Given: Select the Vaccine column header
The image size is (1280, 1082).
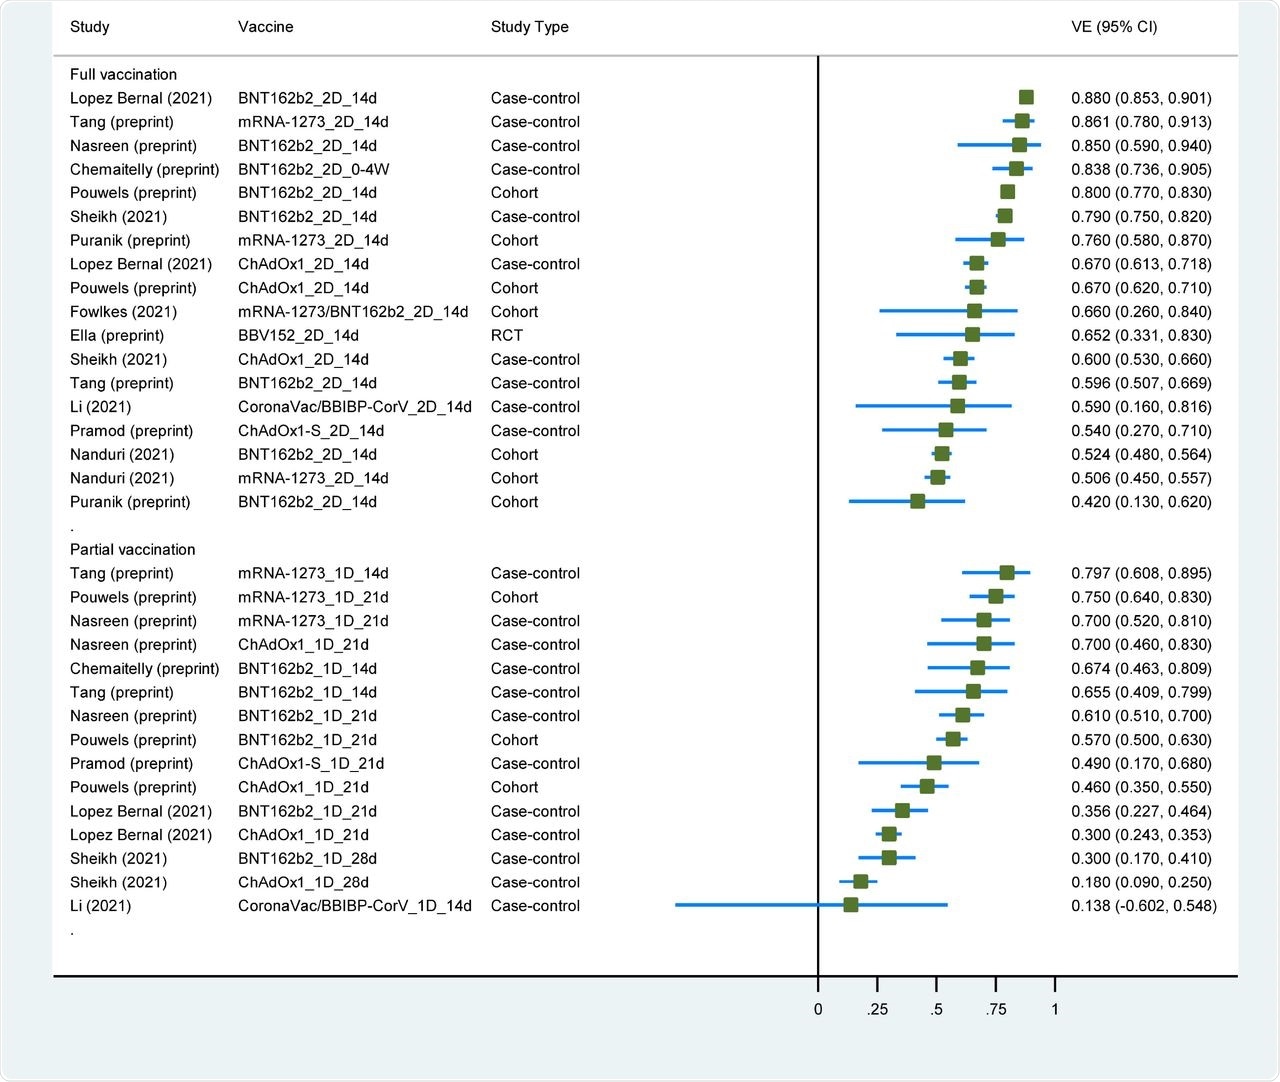Looking at the screenshot, I should coord(265,27).
